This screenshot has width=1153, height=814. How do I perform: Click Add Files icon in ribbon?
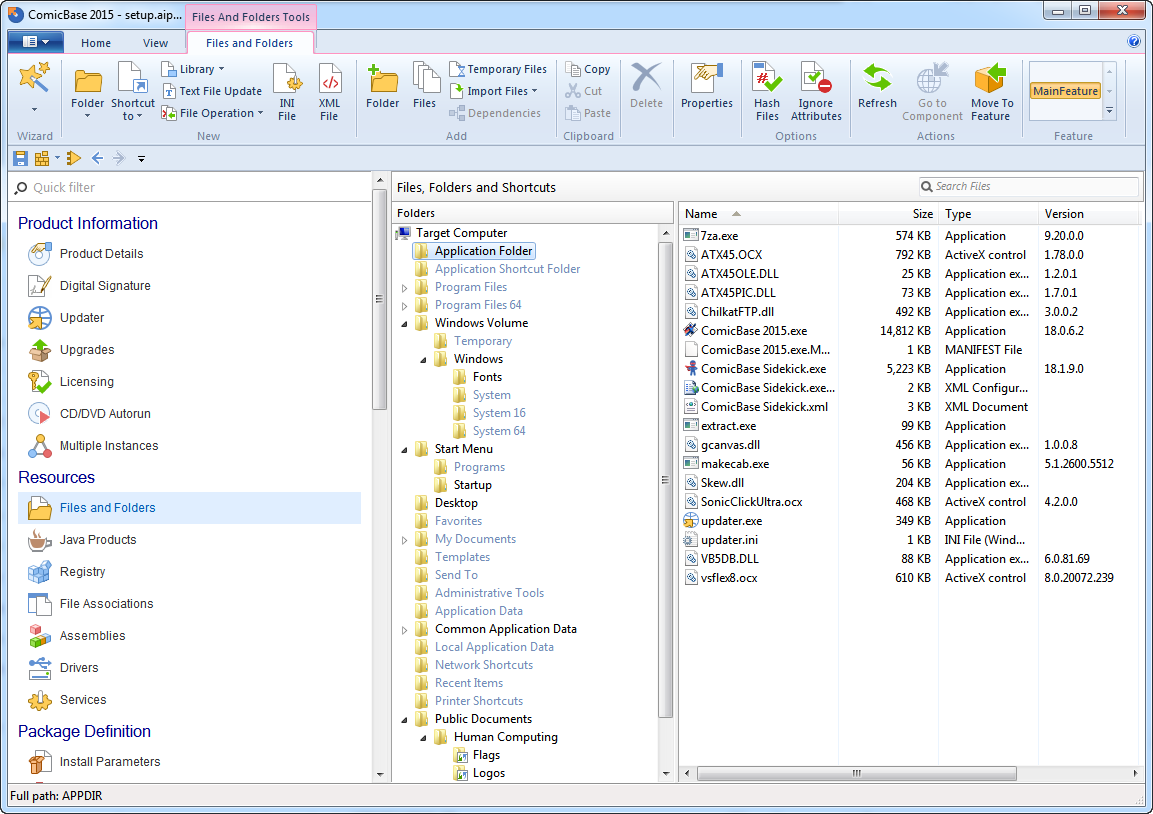pos(424,86)
